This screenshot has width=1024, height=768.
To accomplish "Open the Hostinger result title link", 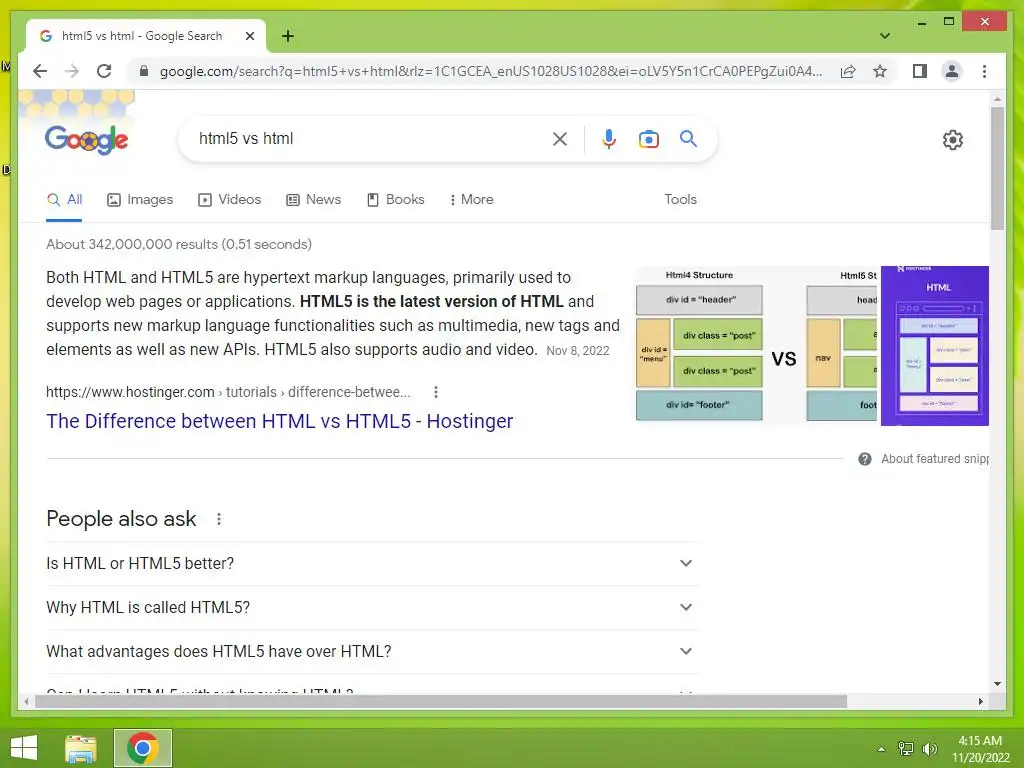I will tap(280, 421).
